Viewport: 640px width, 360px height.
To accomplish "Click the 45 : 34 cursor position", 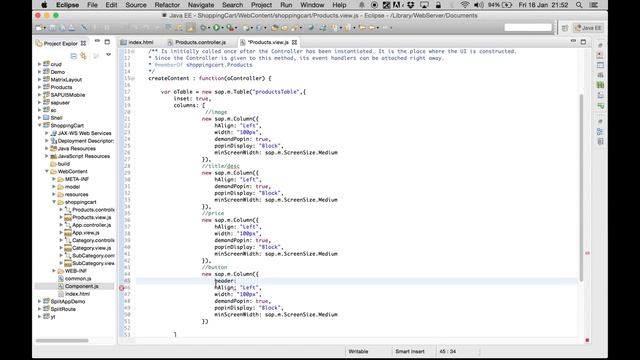I will 447,351.
